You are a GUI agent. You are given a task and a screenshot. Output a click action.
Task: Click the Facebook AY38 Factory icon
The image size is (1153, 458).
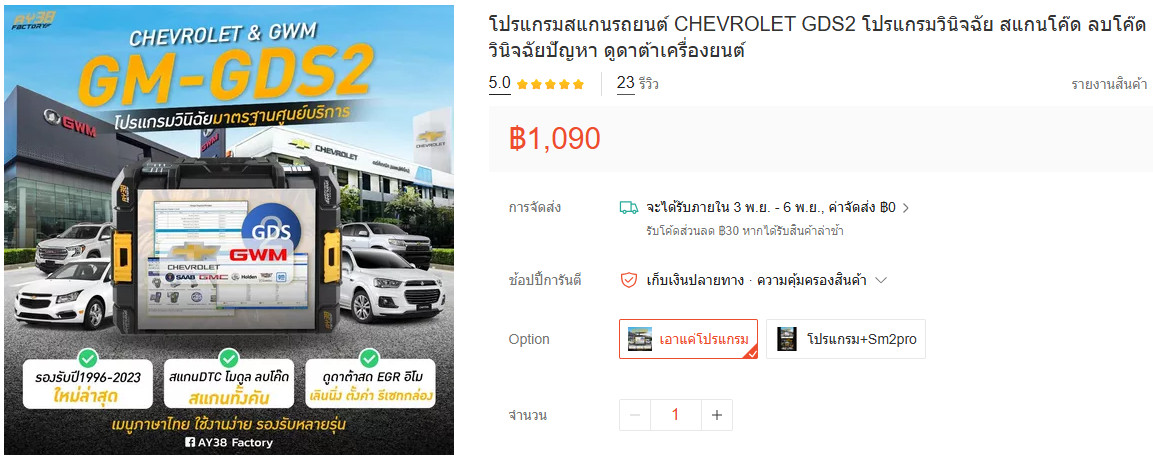click(x=192, y=443)
